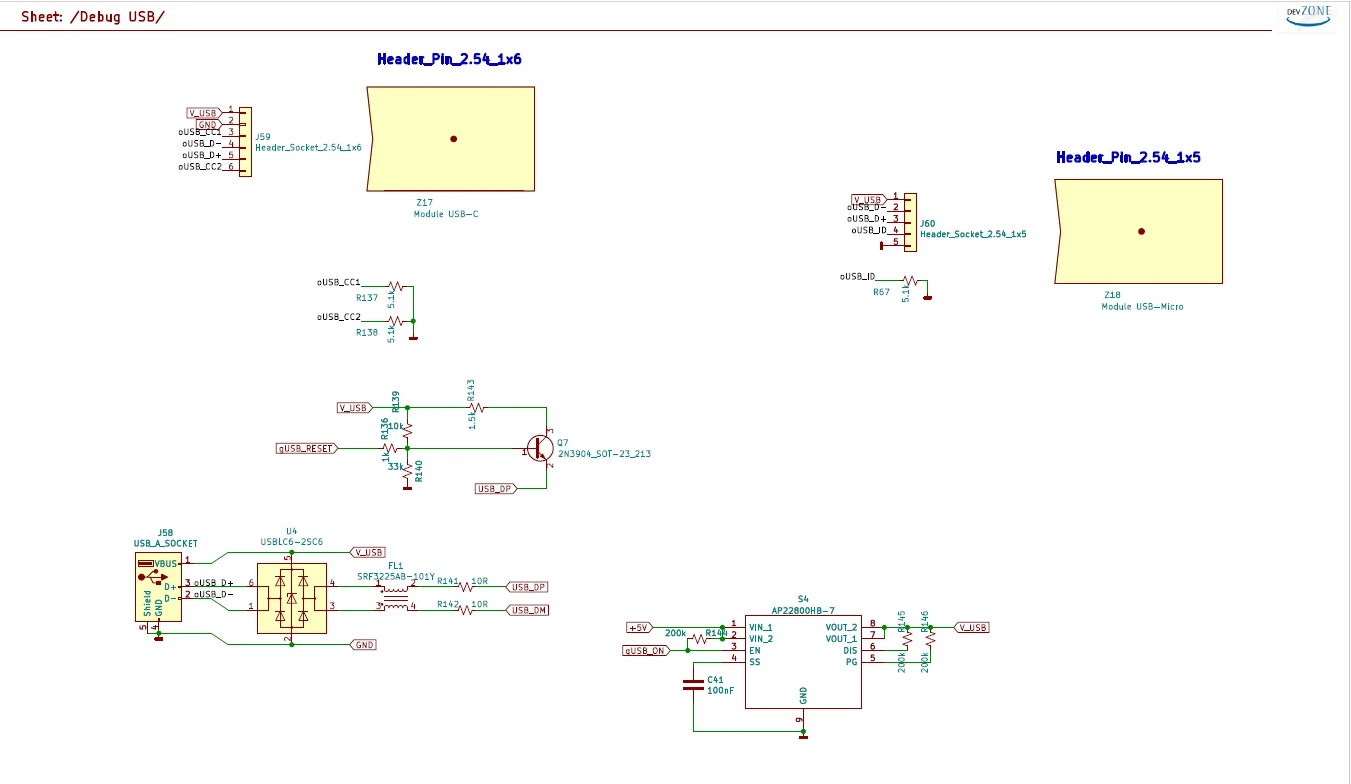Select the Q7 2N3904 transistor symbol
This screenshot has height=784, width=1351.
tap(541, 449)
